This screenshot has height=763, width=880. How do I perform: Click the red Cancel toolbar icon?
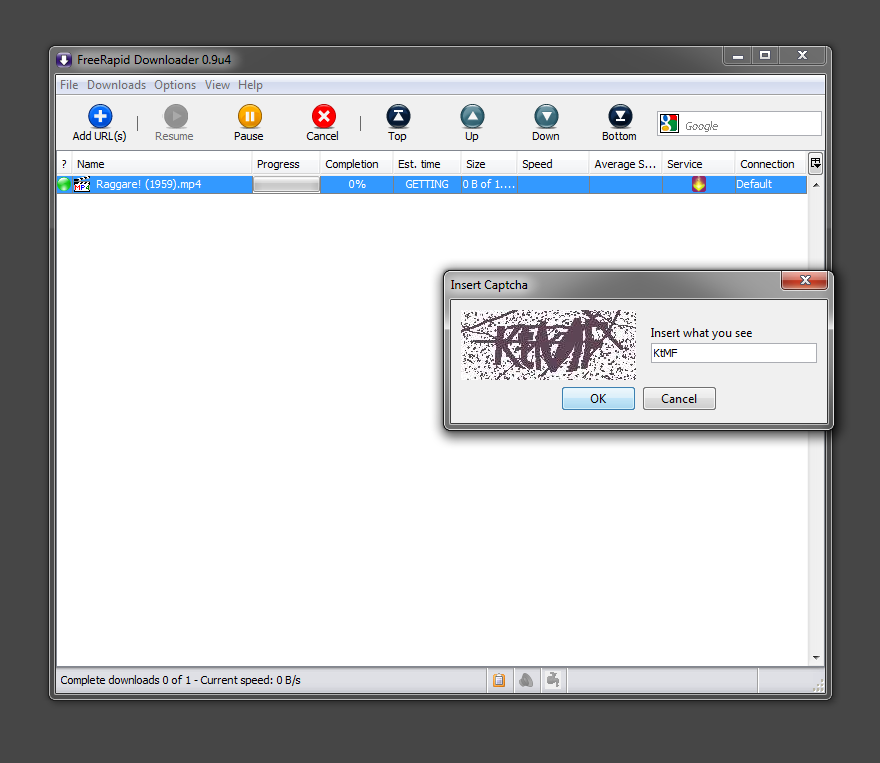pos(324,116)
